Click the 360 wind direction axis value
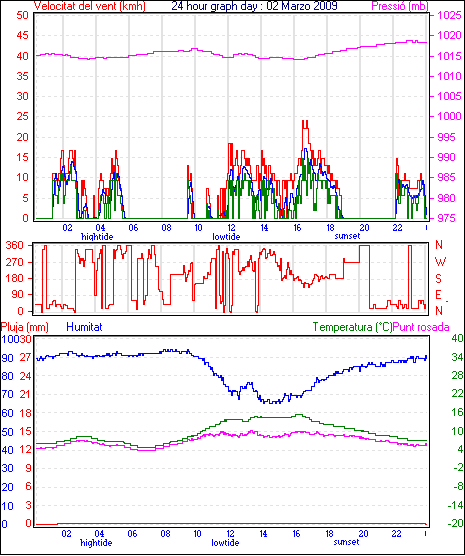Viewport: 465px width, 556px height. [x=15, y=245]
